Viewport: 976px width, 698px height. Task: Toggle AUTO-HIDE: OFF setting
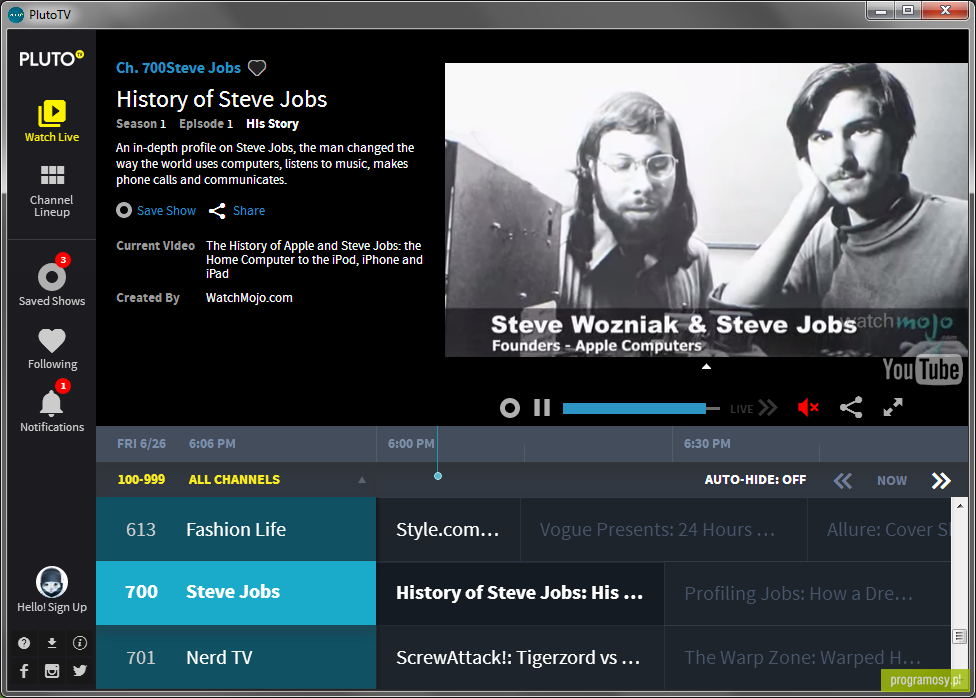point(755,479)
